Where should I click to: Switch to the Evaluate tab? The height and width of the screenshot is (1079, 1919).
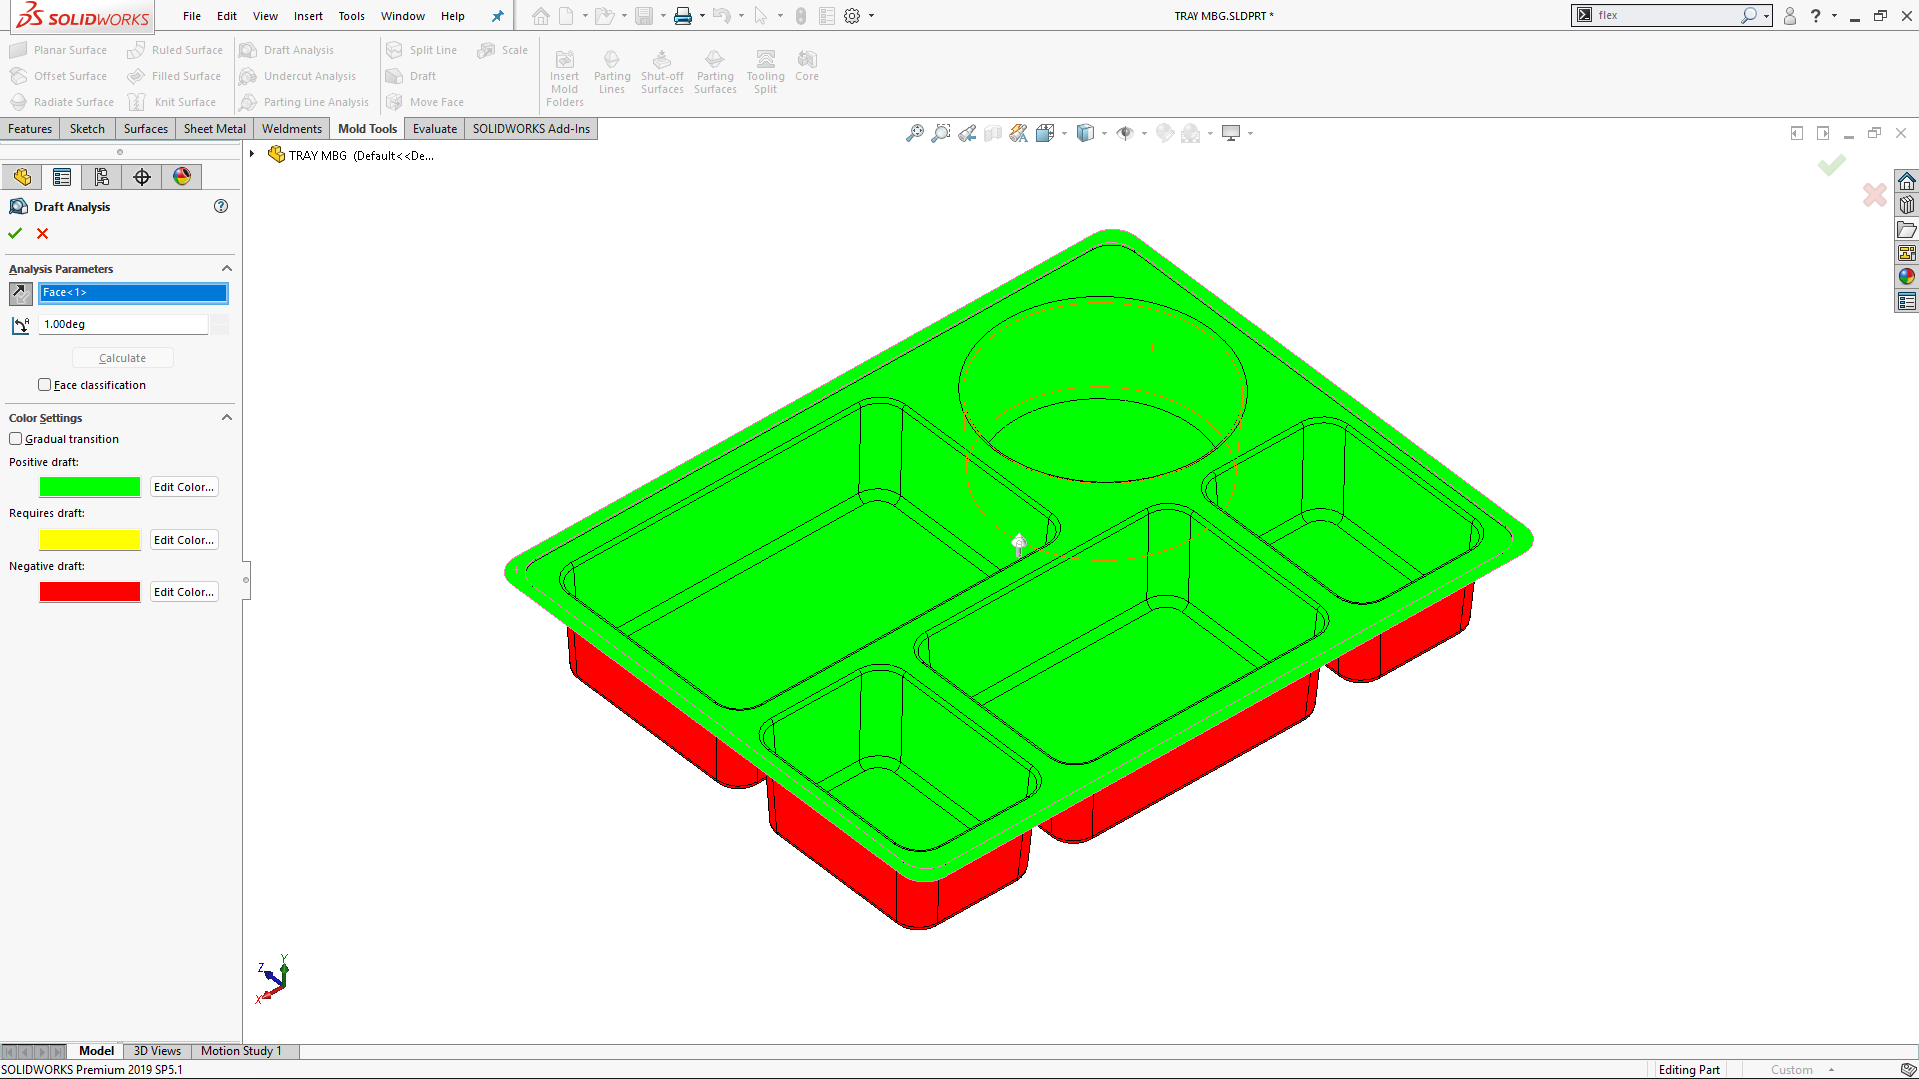click(435, 129)
